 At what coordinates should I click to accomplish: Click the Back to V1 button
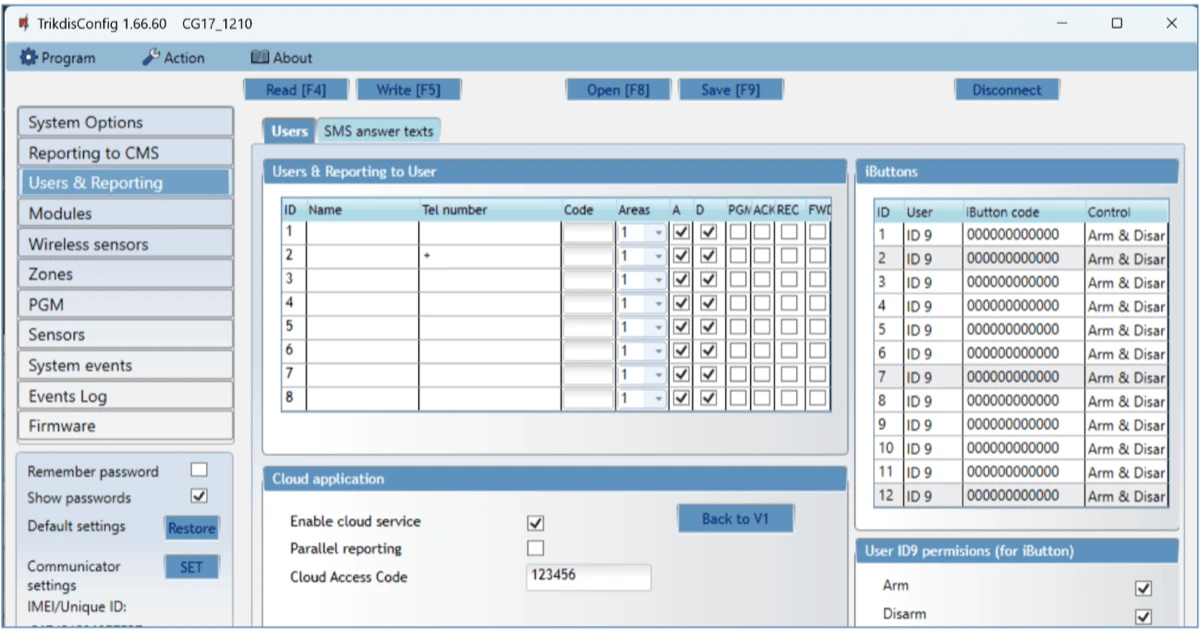[x=735, y=519]
